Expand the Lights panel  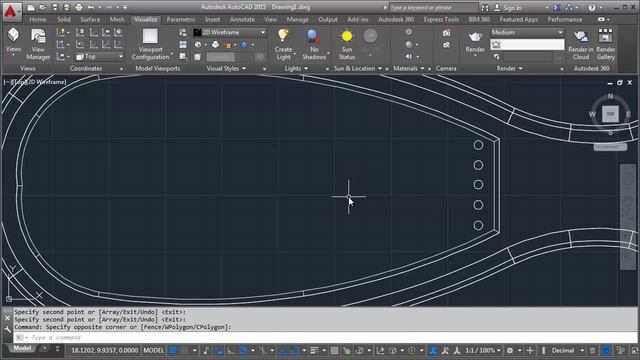296,69
